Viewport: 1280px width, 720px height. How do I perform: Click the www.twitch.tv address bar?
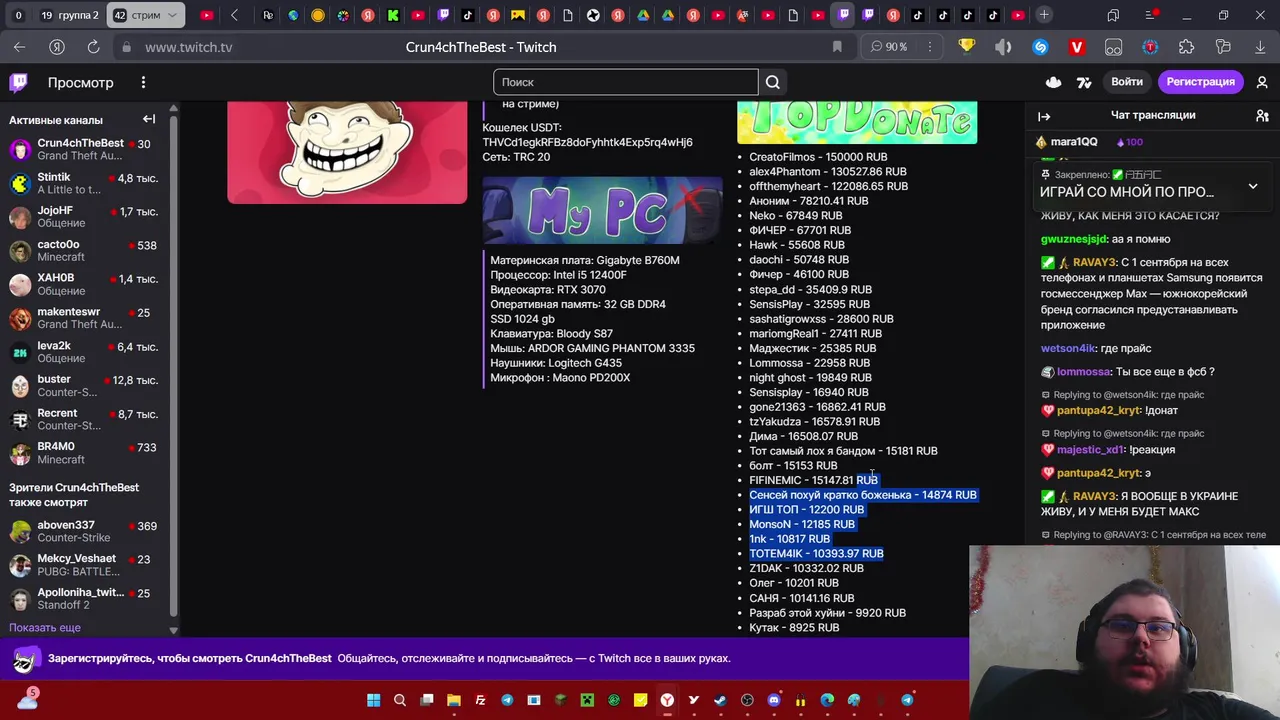tap(189, 47)
